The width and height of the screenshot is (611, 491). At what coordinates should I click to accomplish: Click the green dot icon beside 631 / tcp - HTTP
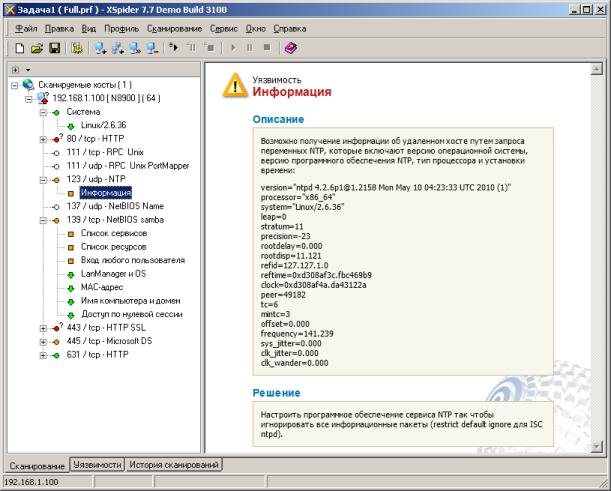[57, 355]
